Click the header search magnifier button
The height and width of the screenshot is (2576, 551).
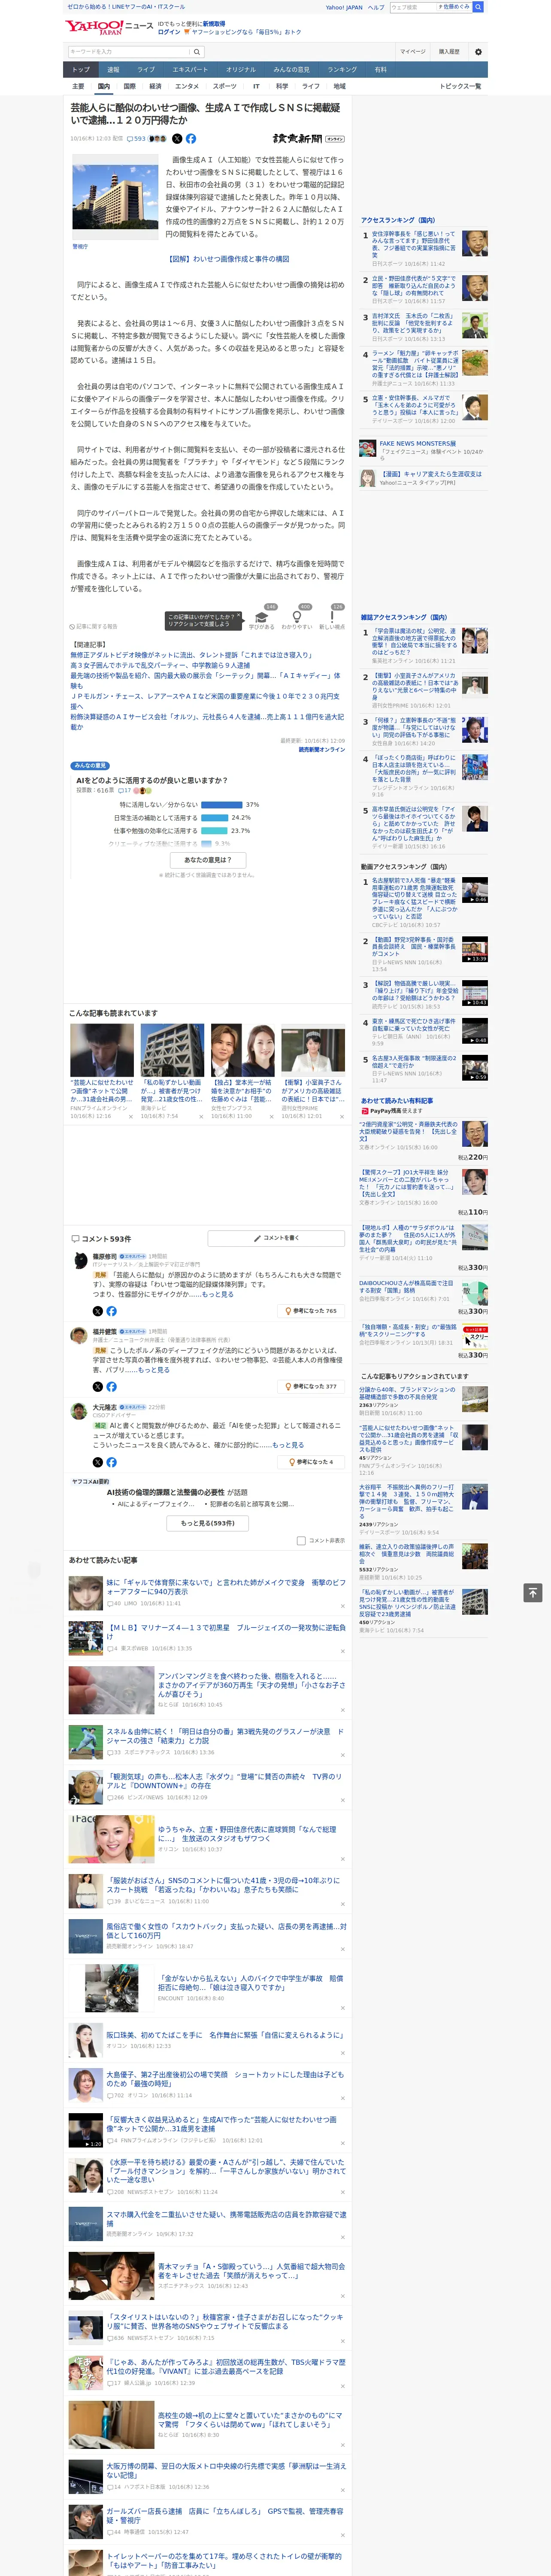point(478,7)
